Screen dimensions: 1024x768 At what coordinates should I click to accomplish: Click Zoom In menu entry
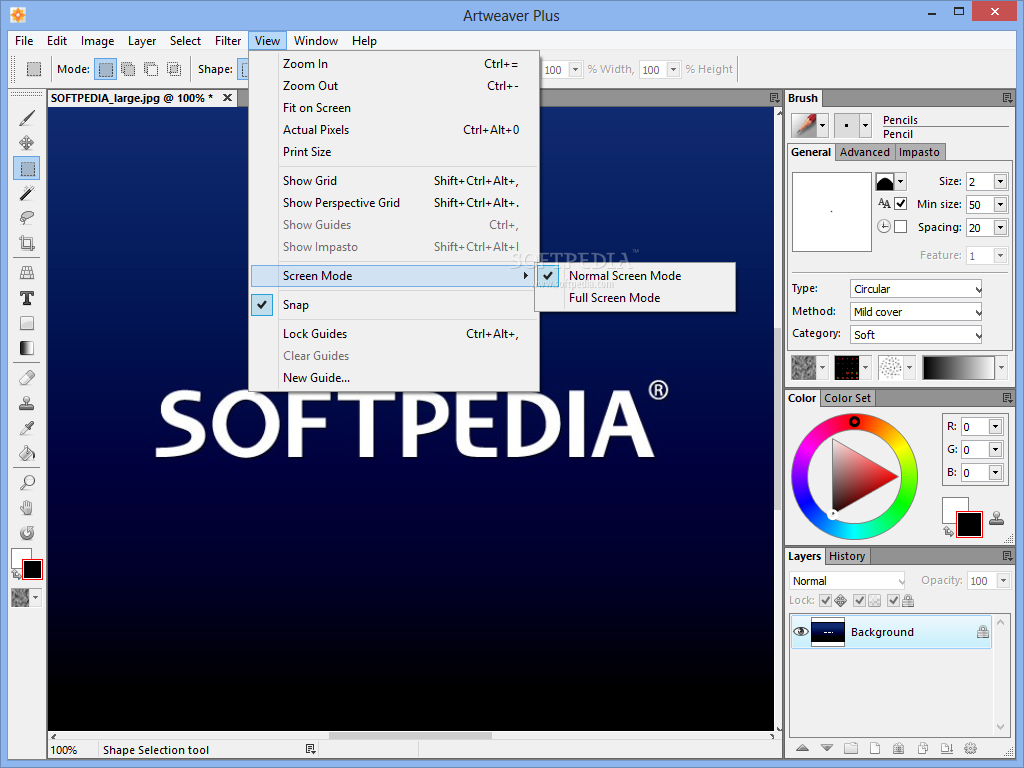(395, 64)
